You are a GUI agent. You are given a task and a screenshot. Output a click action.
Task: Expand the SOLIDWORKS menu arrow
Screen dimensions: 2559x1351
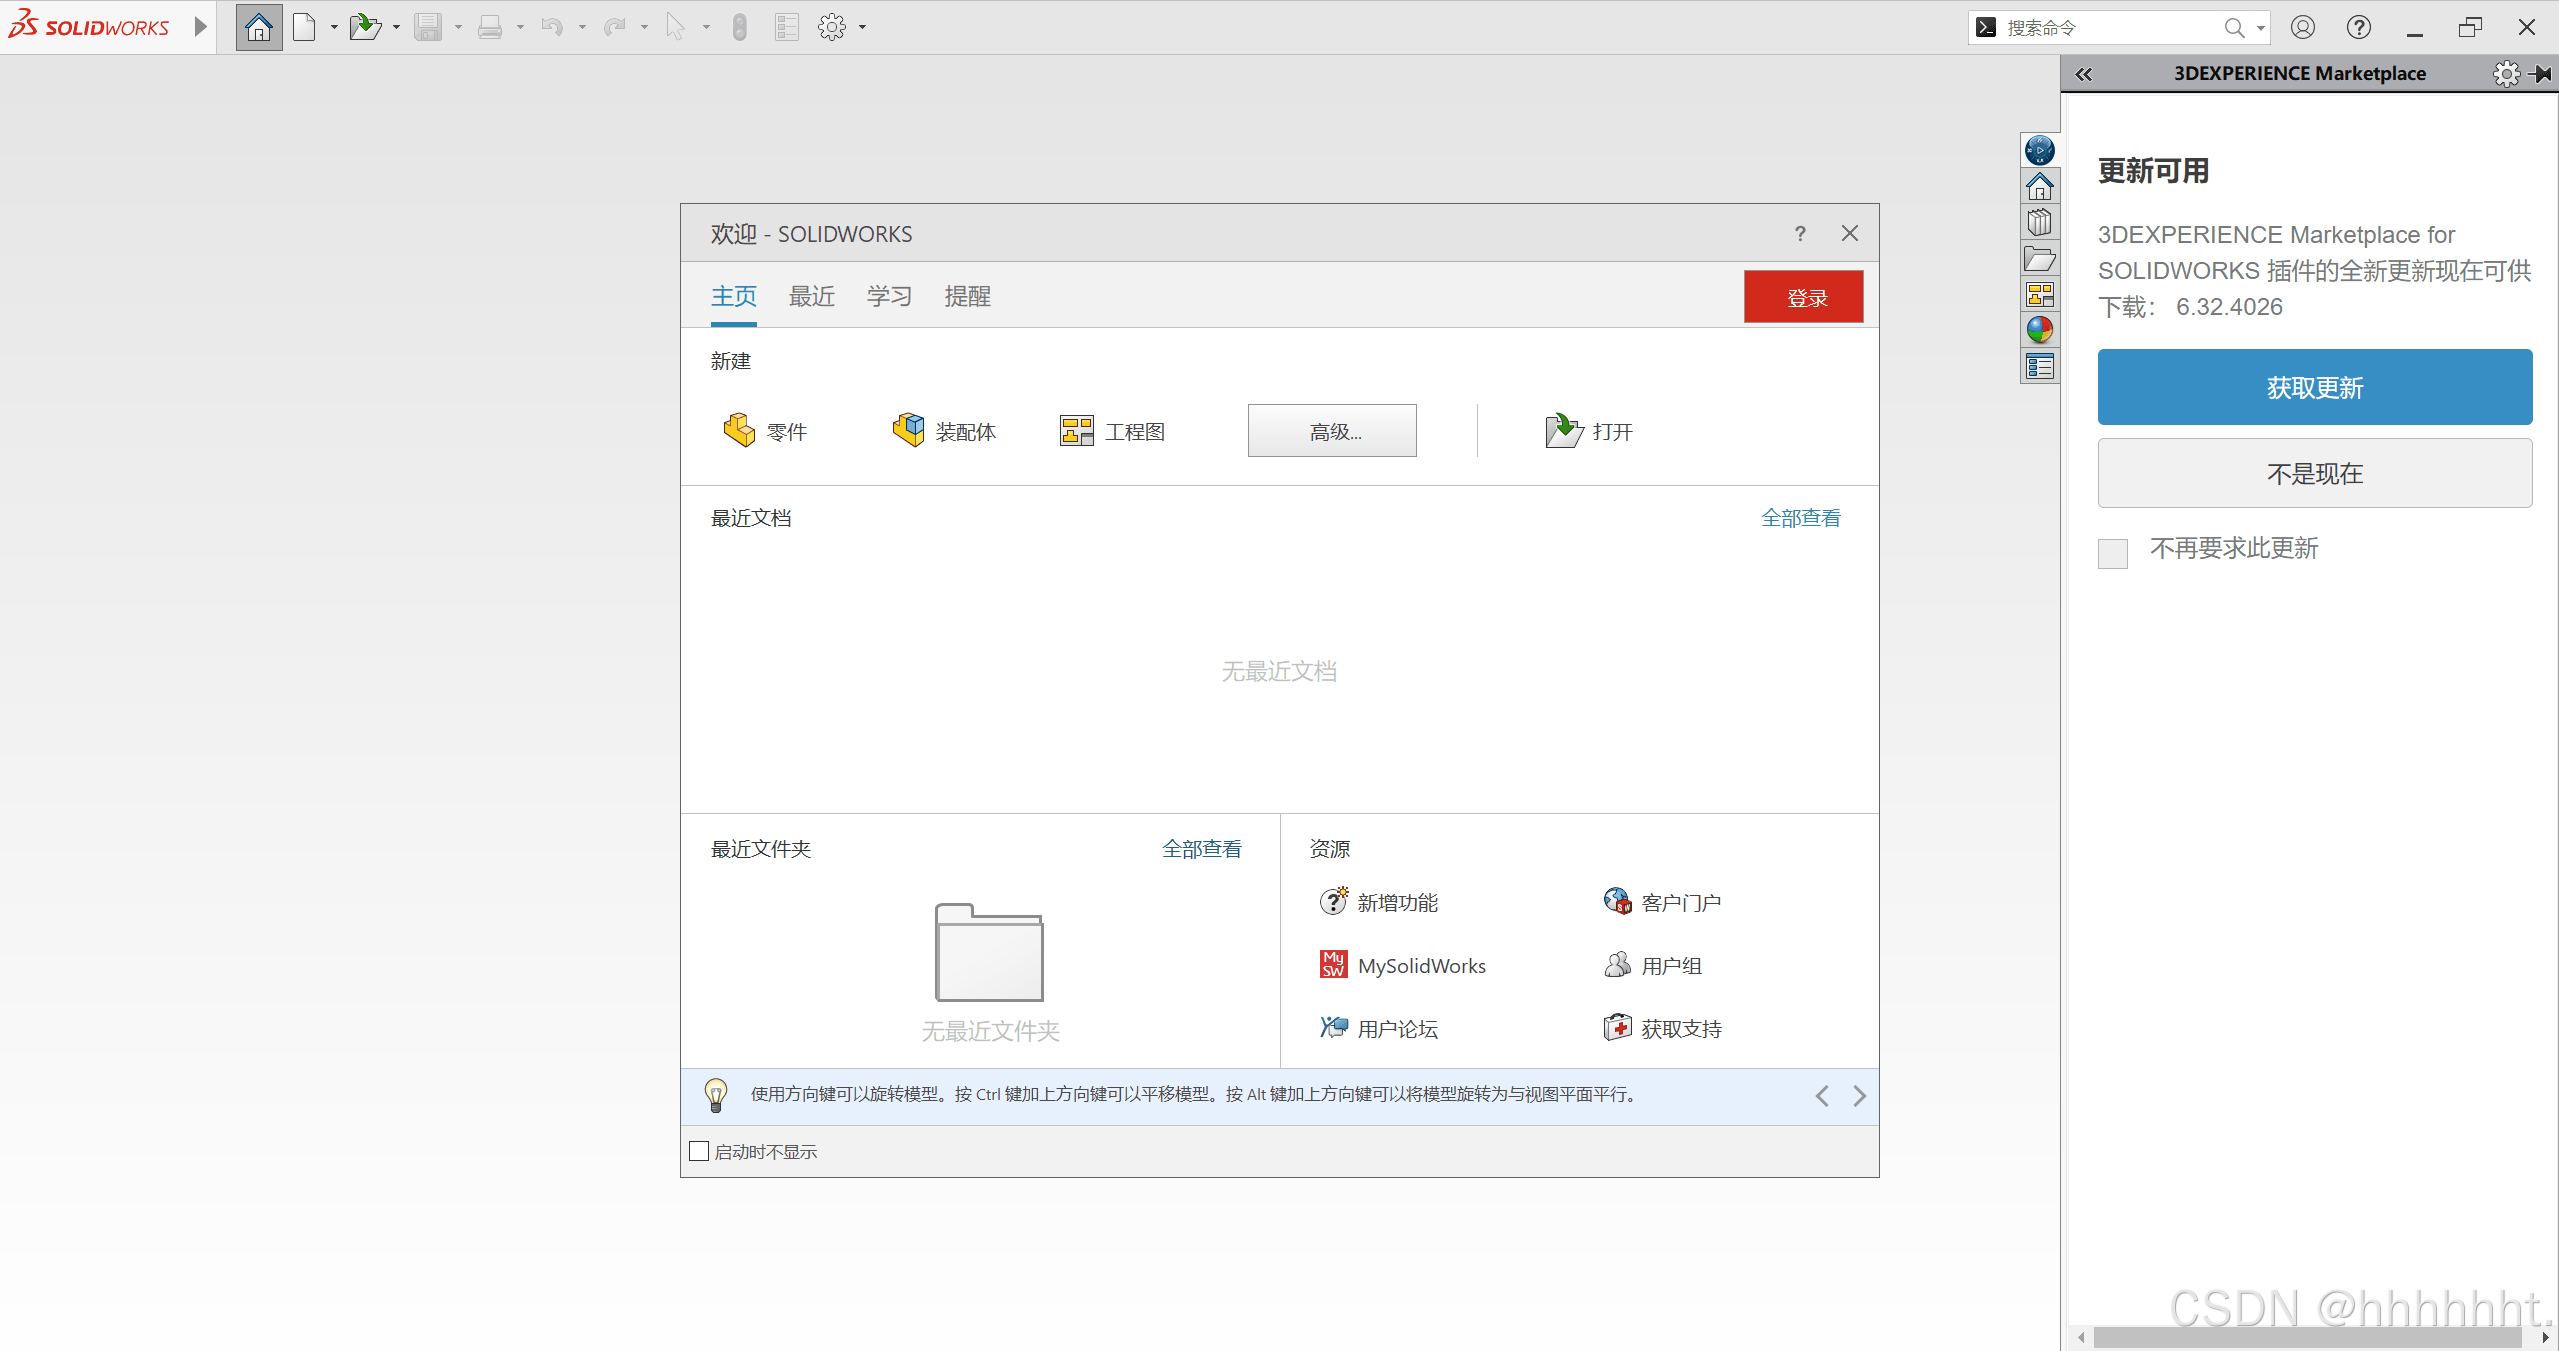click(x=201, y=27)
